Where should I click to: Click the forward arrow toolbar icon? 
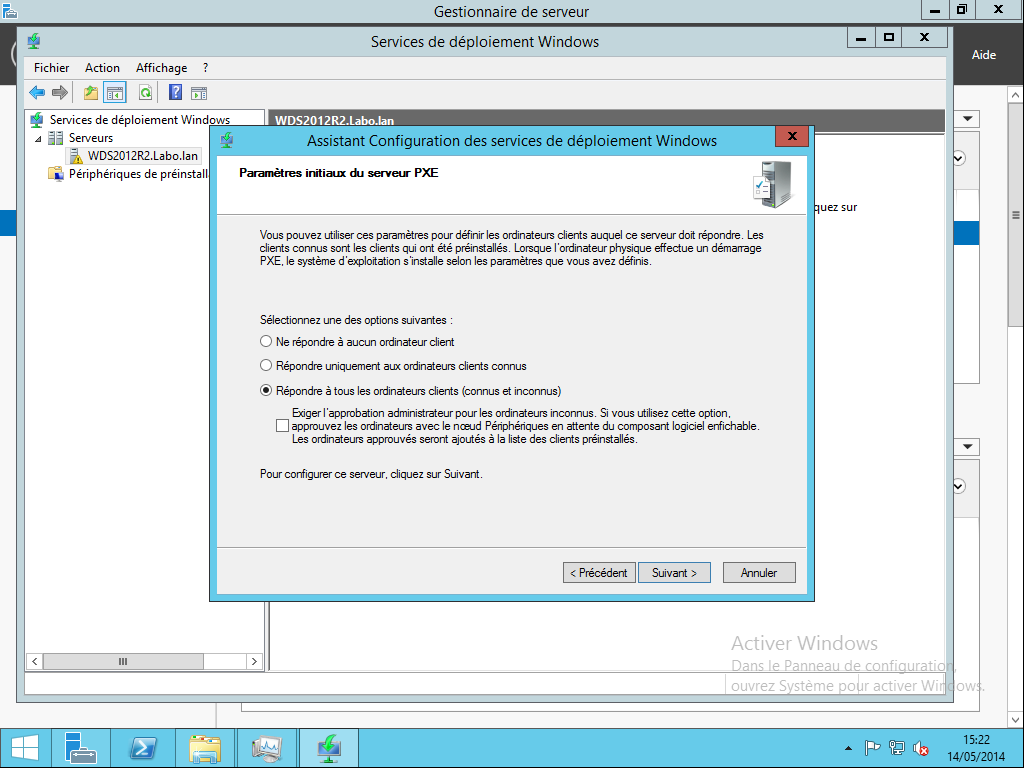coord(59,93)
